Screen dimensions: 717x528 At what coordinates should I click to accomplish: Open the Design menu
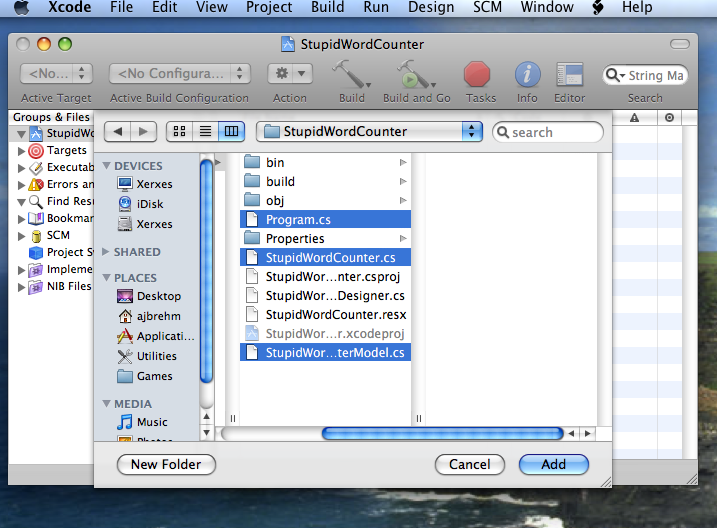coord(431,8)
